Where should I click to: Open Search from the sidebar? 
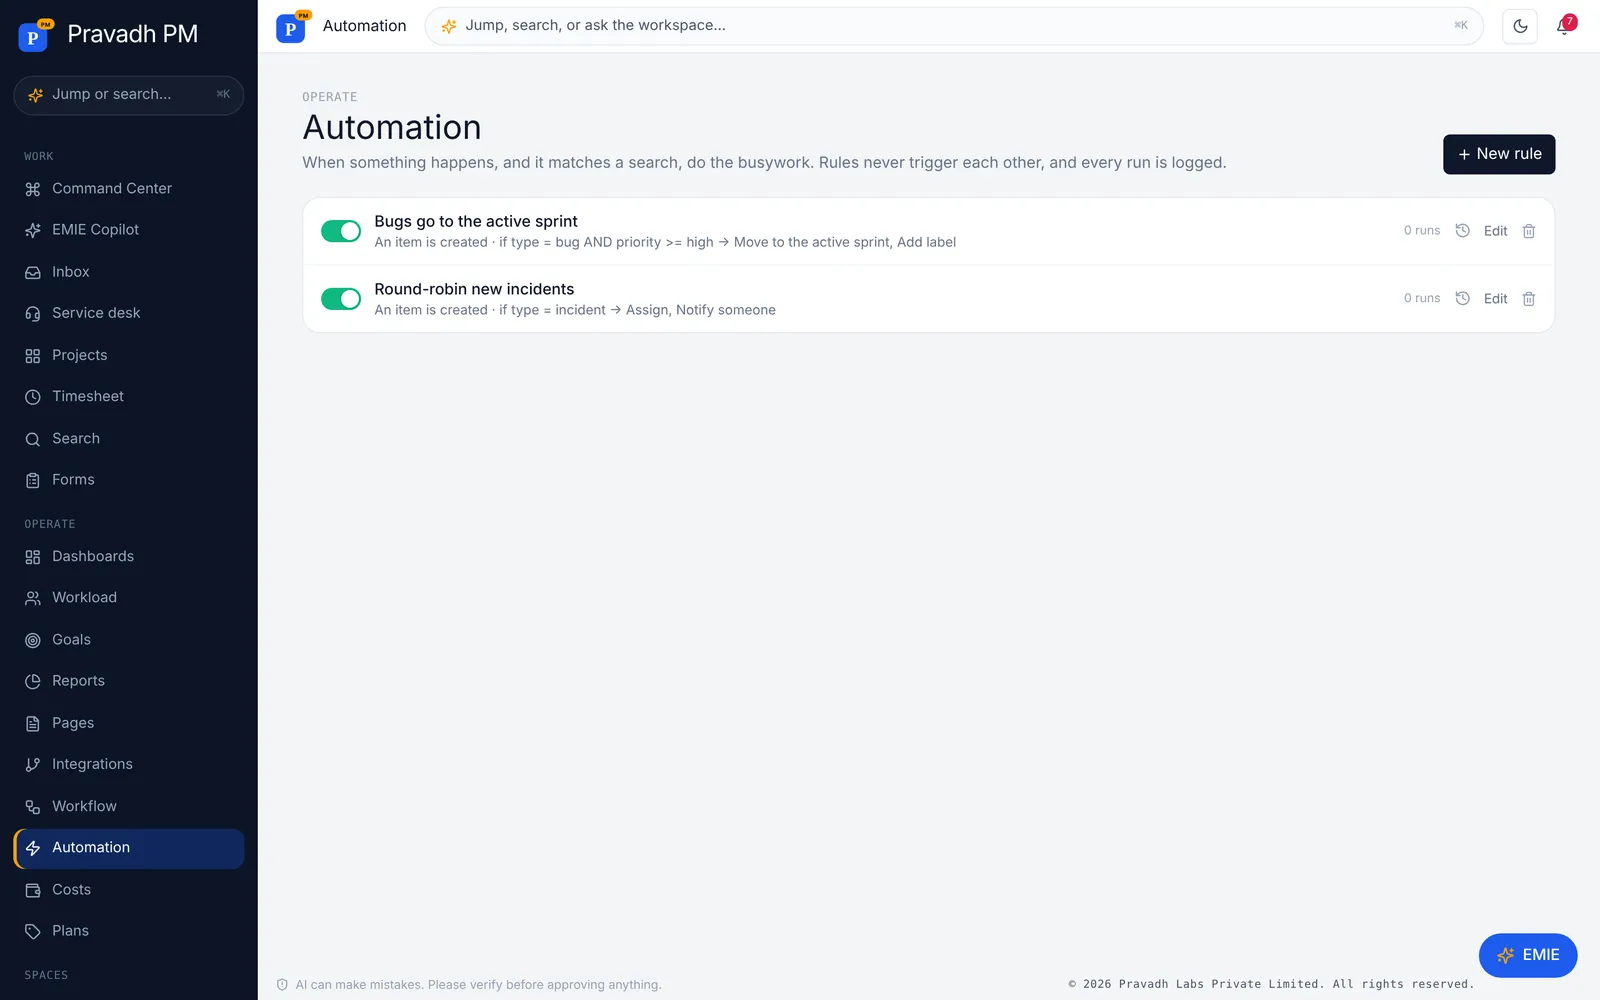(x=129, y=439)
